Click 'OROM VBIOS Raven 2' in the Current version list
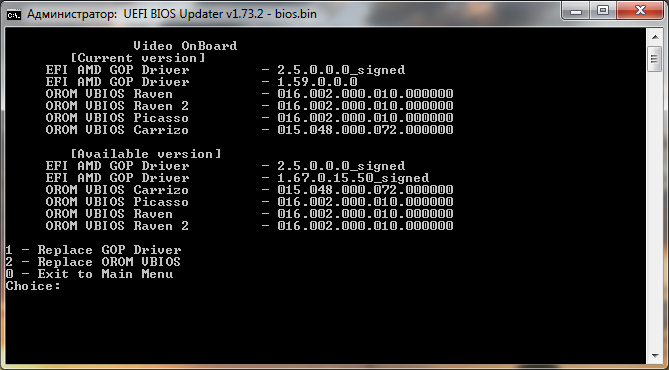Image resolution: width=669 pixels, height=370 pixels. [x=117, y=106]
